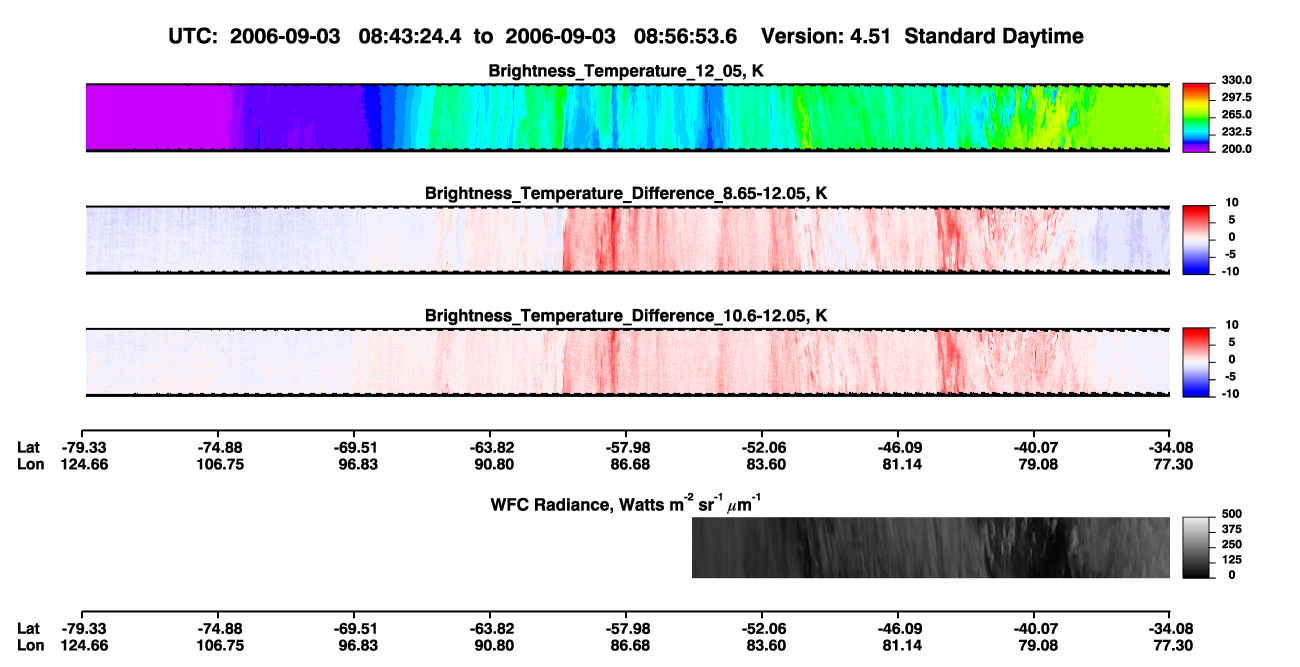Click the WFC Radiance grayscale image strip
This screenshot has height=667, width=1300.
click(x=930, y=547)
